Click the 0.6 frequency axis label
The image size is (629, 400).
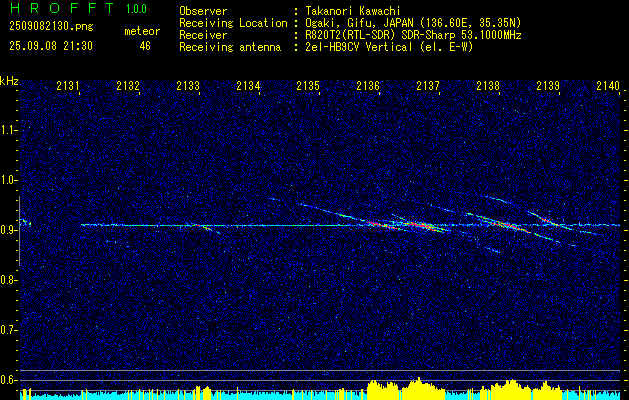coord(9,380)
